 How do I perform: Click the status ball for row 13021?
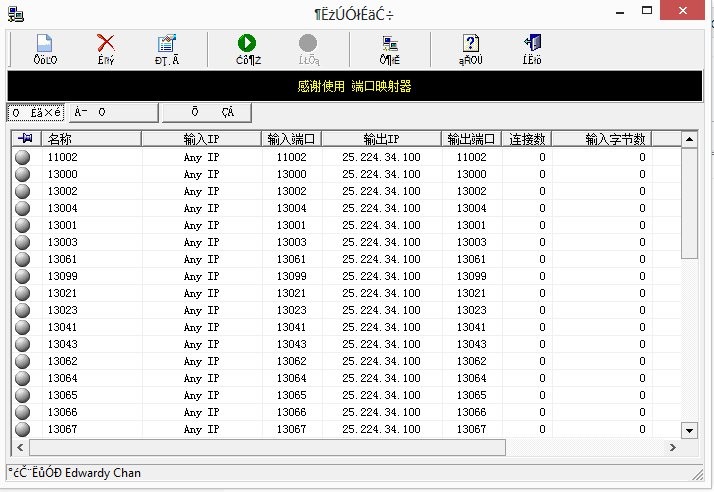coord(22,293)
